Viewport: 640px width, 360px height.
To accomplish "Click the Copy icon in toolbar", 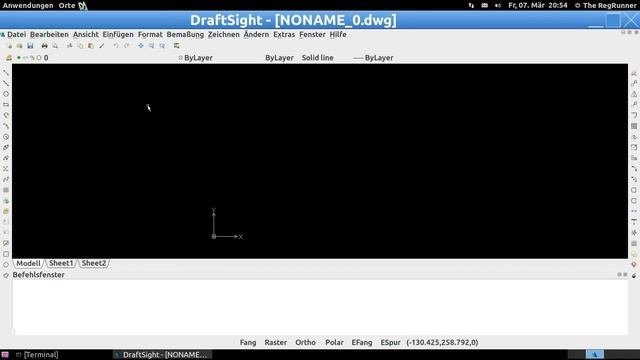I will [x=80, y=46].
